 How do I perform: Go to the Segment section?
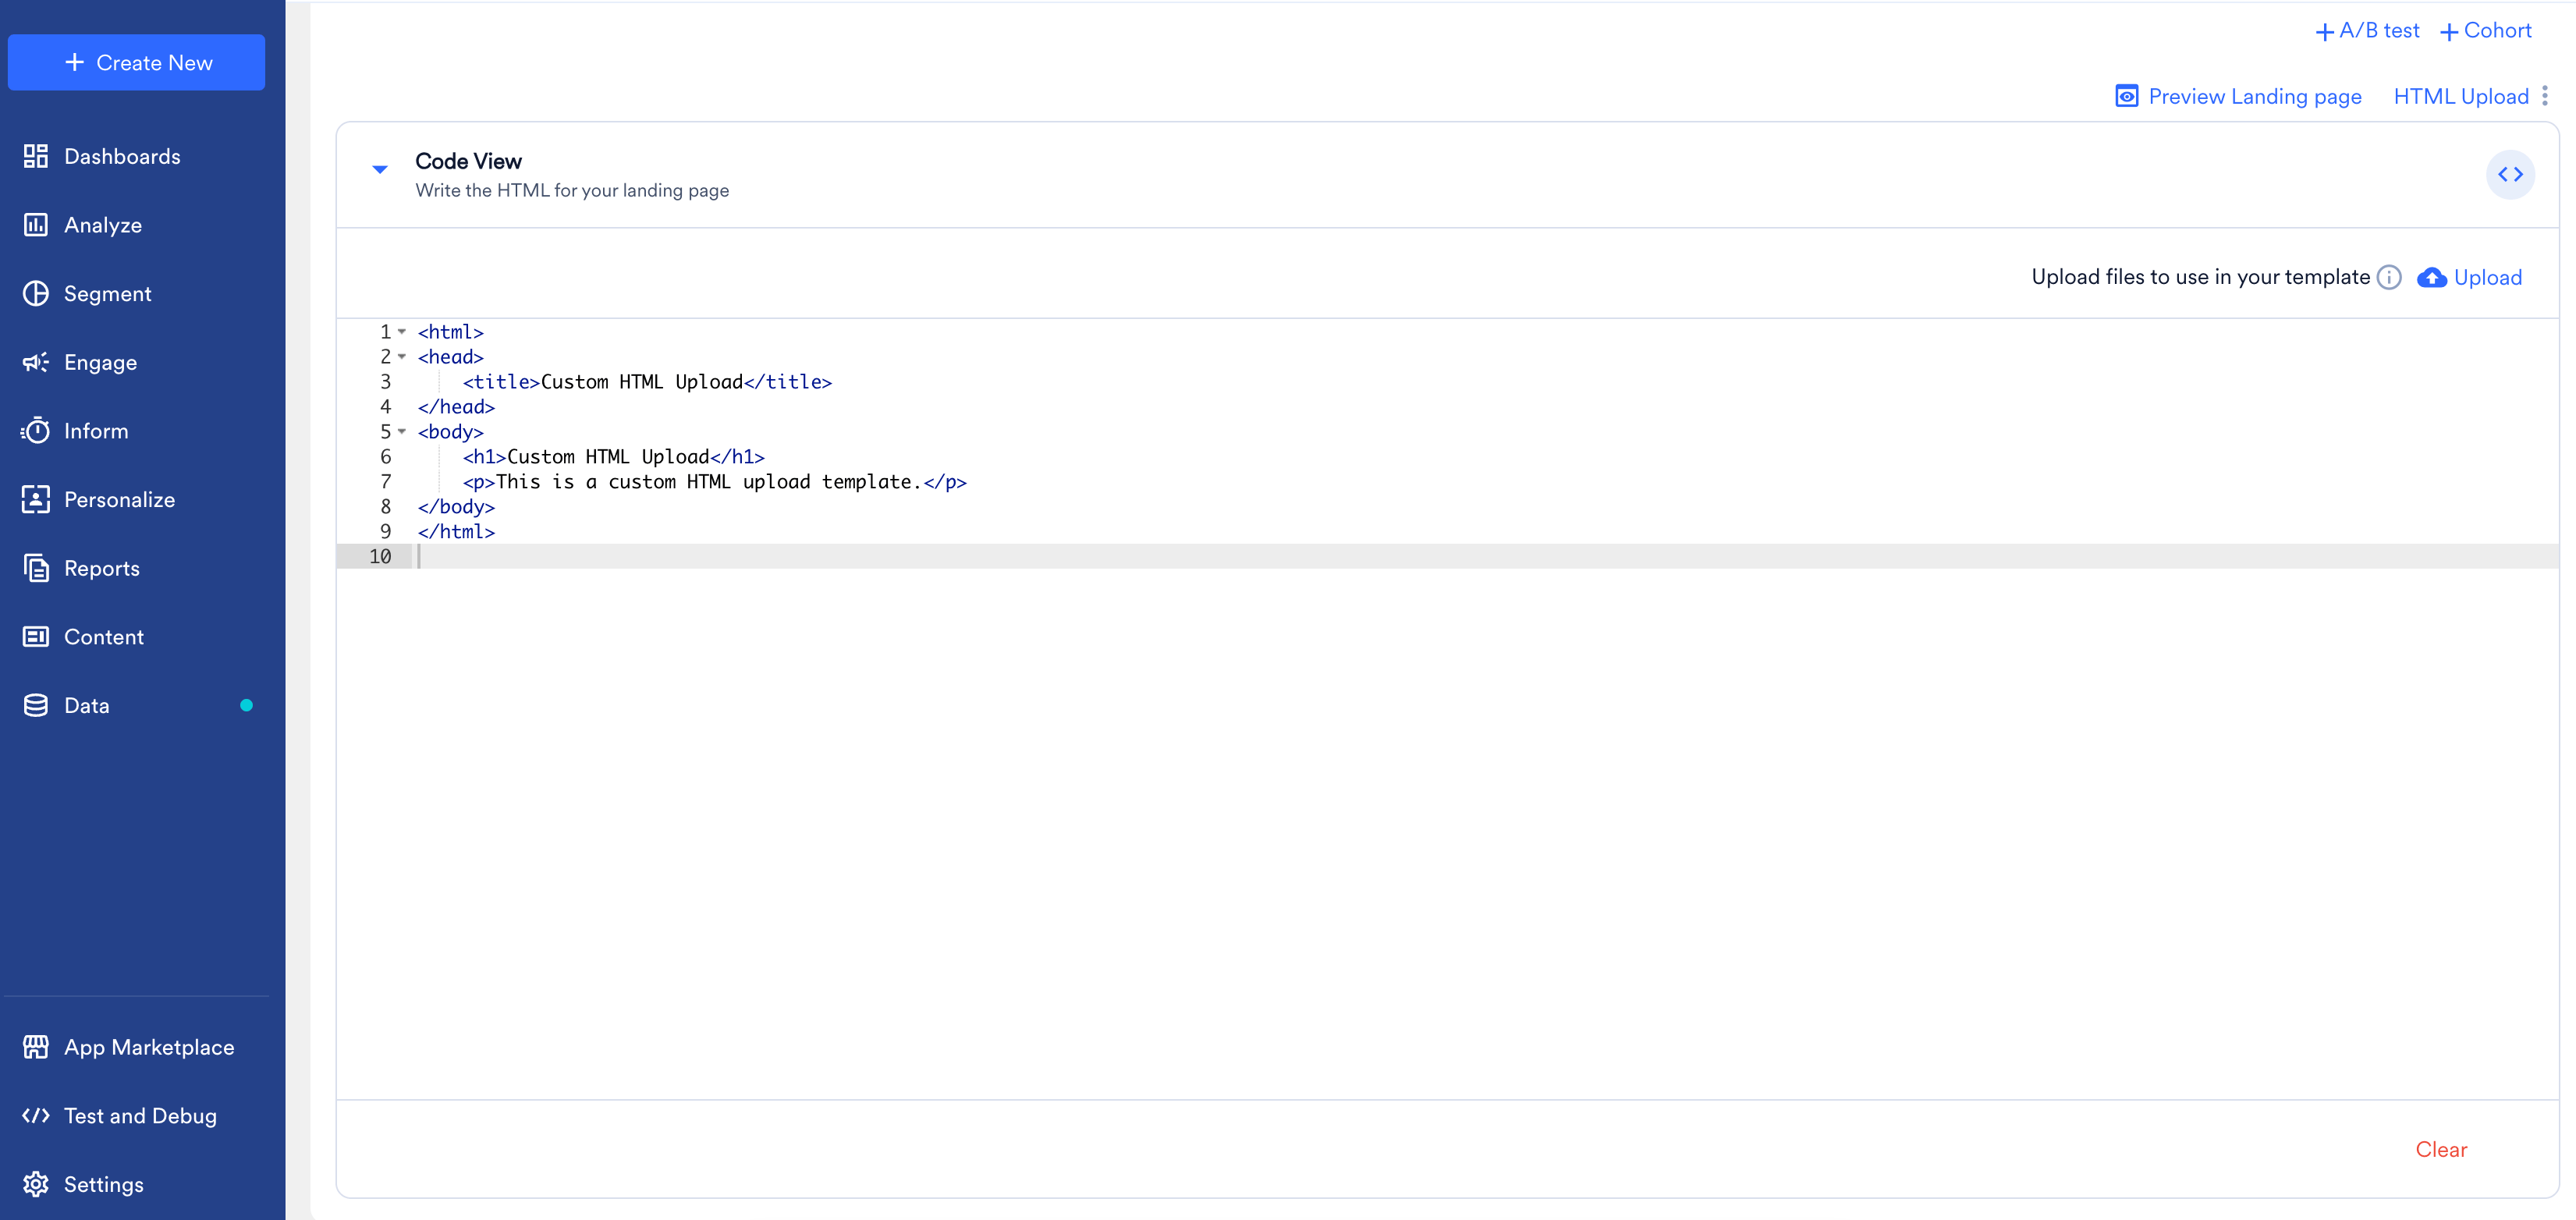click(x=108, y=293)
